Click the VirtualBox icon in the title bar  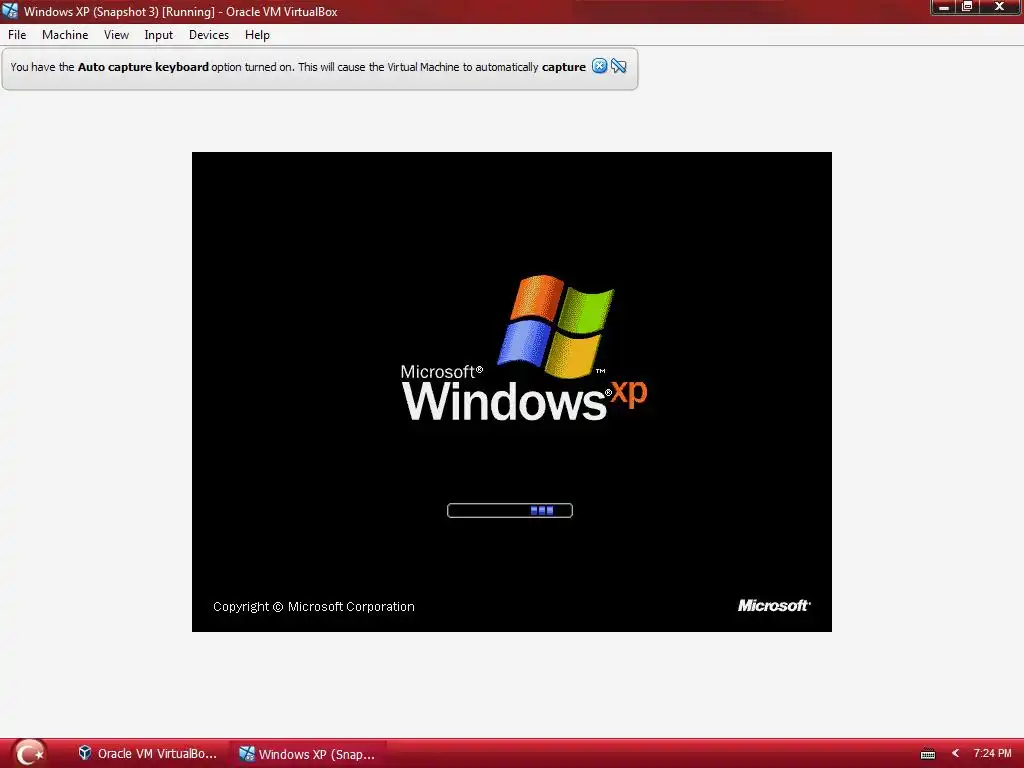point(10,10)
